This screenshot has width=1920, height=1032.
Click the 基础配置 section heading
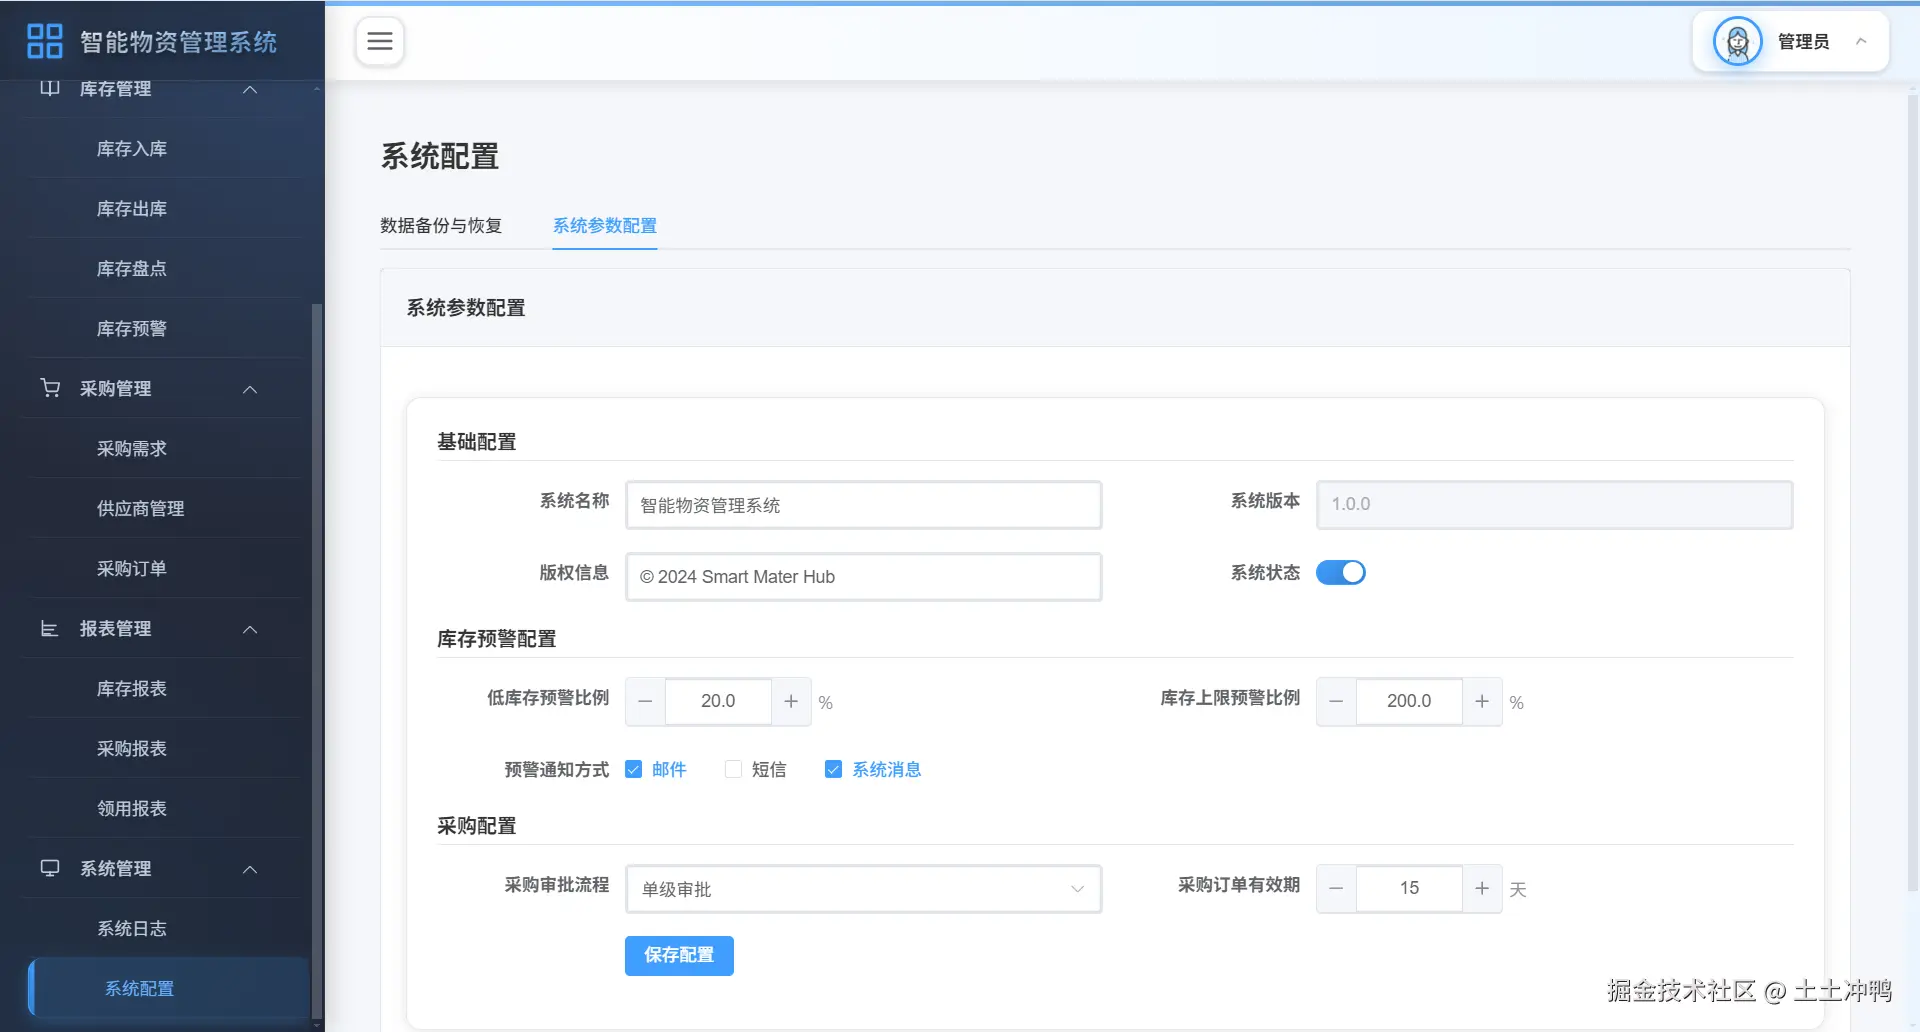click(477, 442)
